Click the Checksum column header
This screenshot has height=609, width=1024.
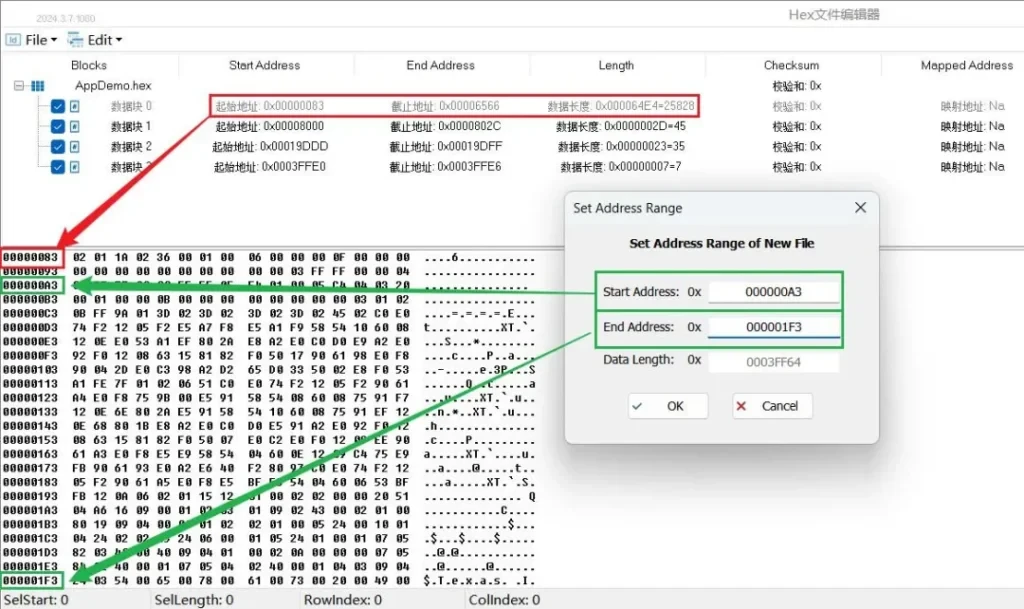pos(791,65)
